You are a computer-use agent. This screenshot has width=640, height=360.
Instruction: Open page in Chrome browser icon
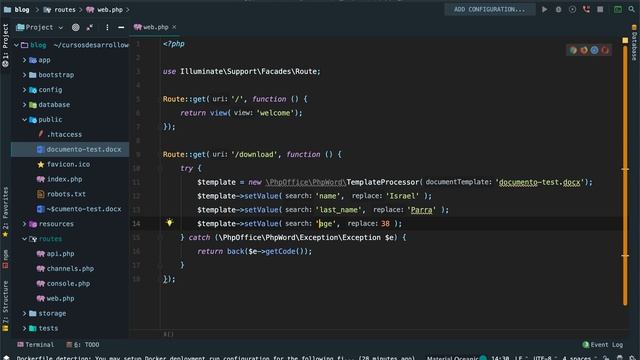pos(573,50)
